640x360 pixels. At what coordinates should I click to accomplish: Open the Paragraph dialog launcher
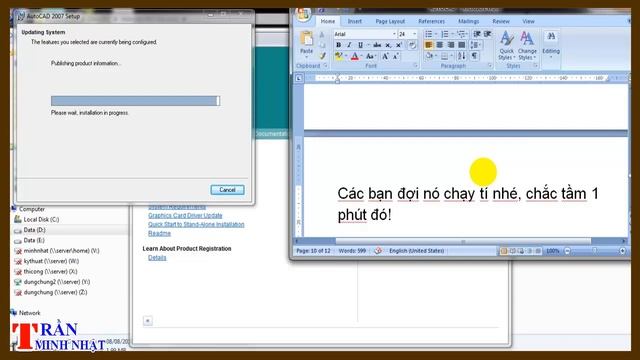click(x=490, y=65)
